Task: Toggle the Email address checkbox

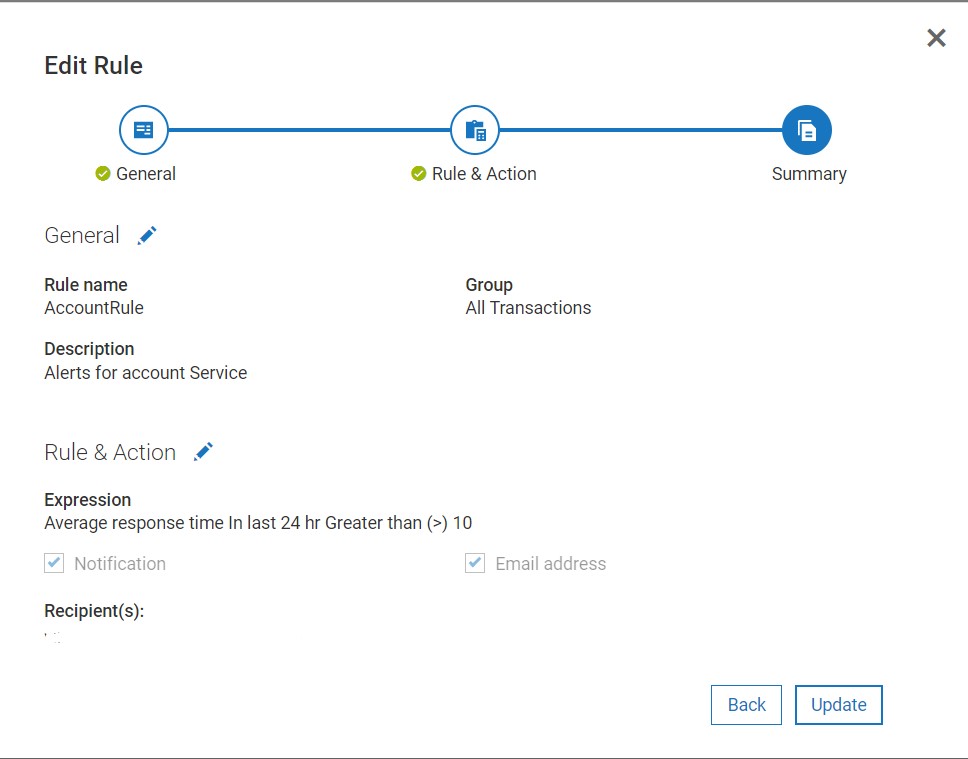Action: (475, 564)
